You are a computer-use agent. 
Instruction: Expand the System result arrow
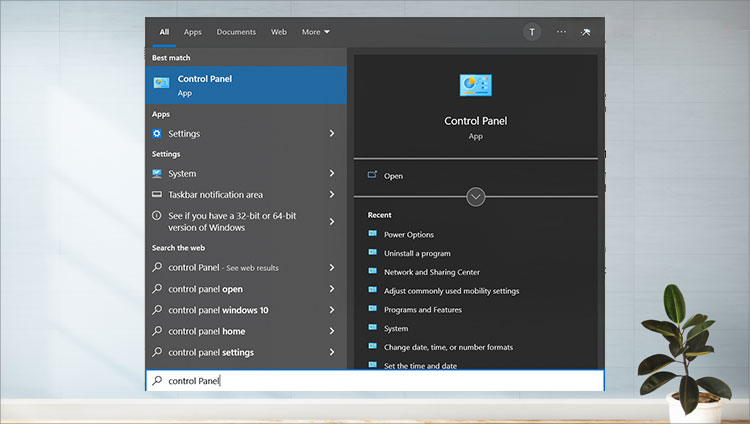[331, 173]
